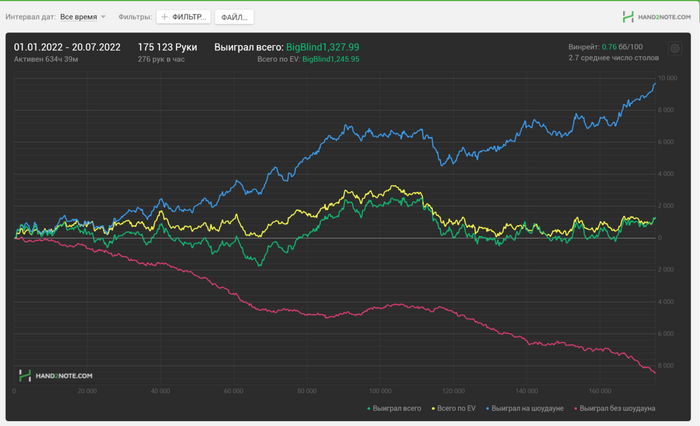Click the '+ ФИЛЬТР...' add filter button

183,17
